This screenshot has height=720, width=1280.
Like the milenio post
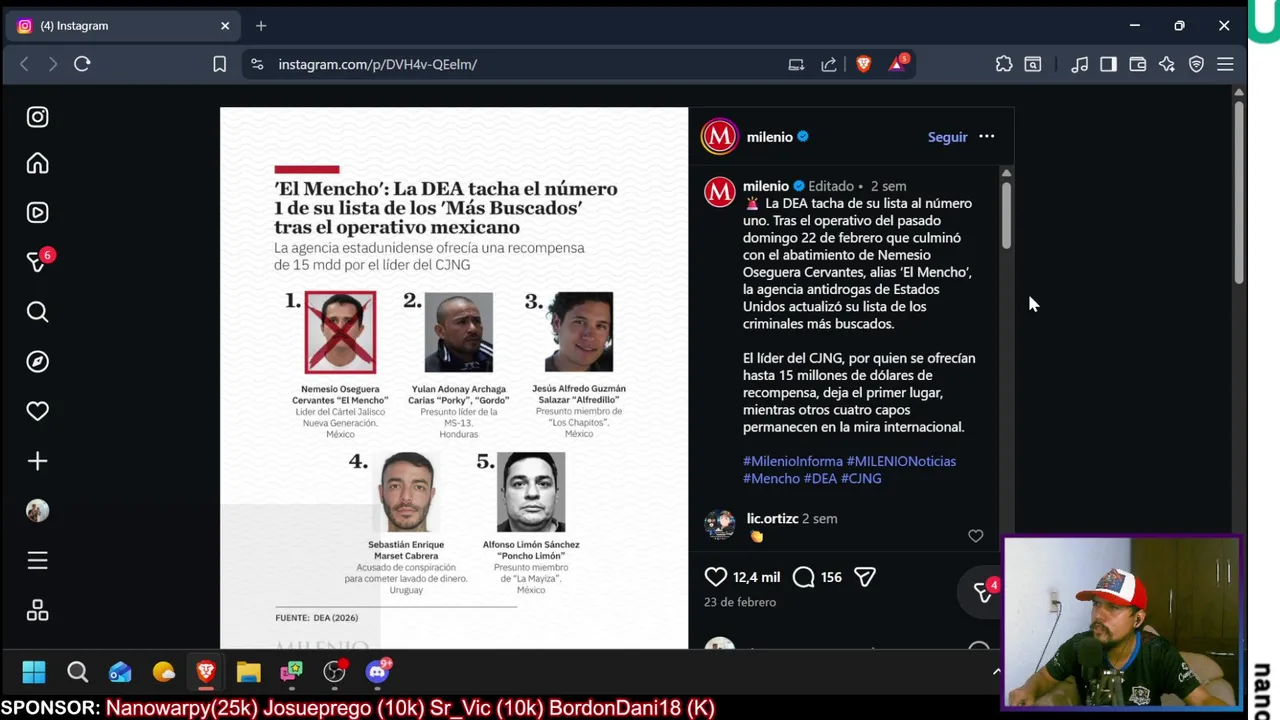click(x=716, y=577)
